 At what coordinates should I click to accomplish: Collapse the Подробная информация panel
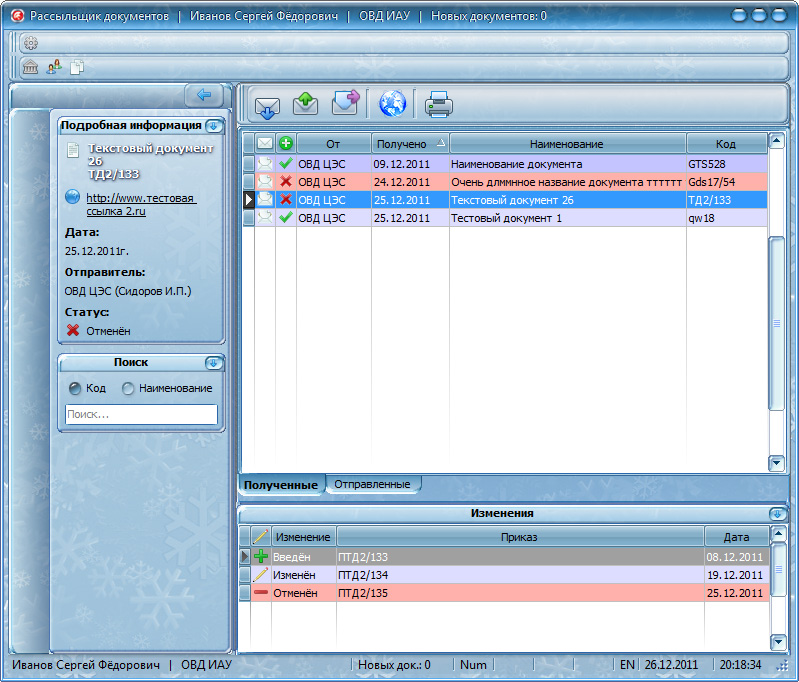coord(214,125)
